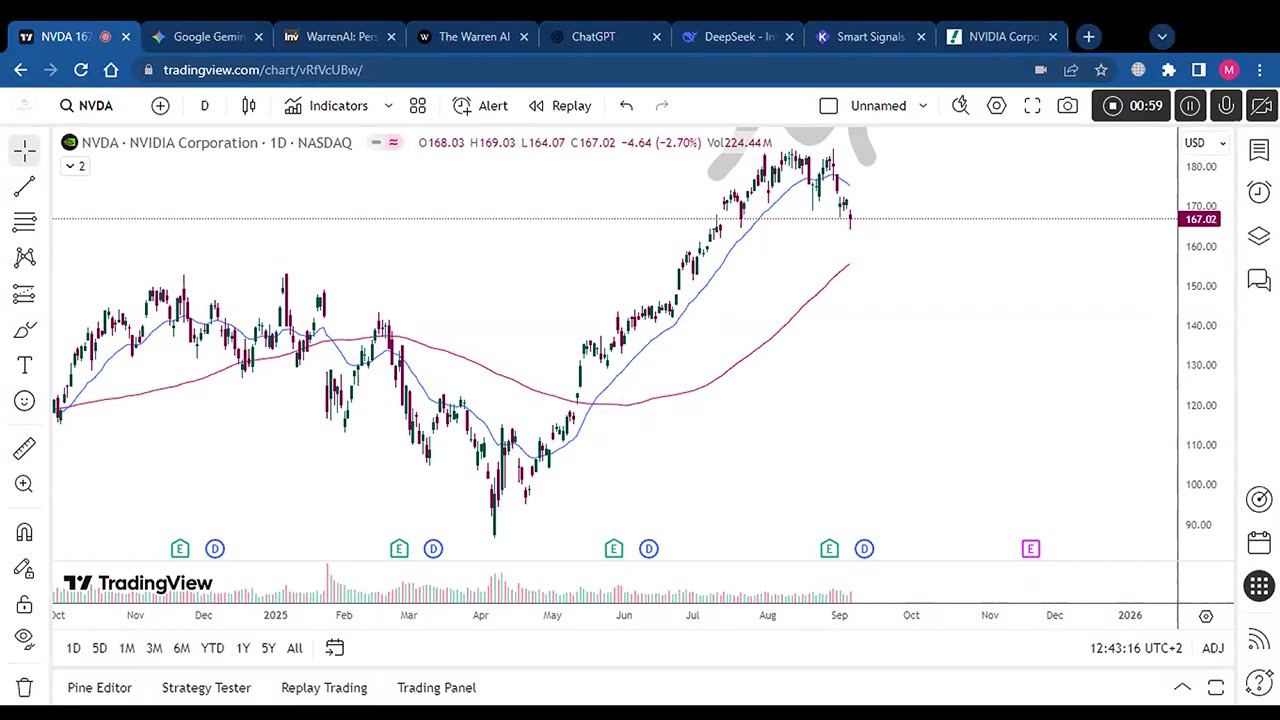This screenshot has width=1280, height=720.
Task: Select the ruler measure tool
Action: 25,449
